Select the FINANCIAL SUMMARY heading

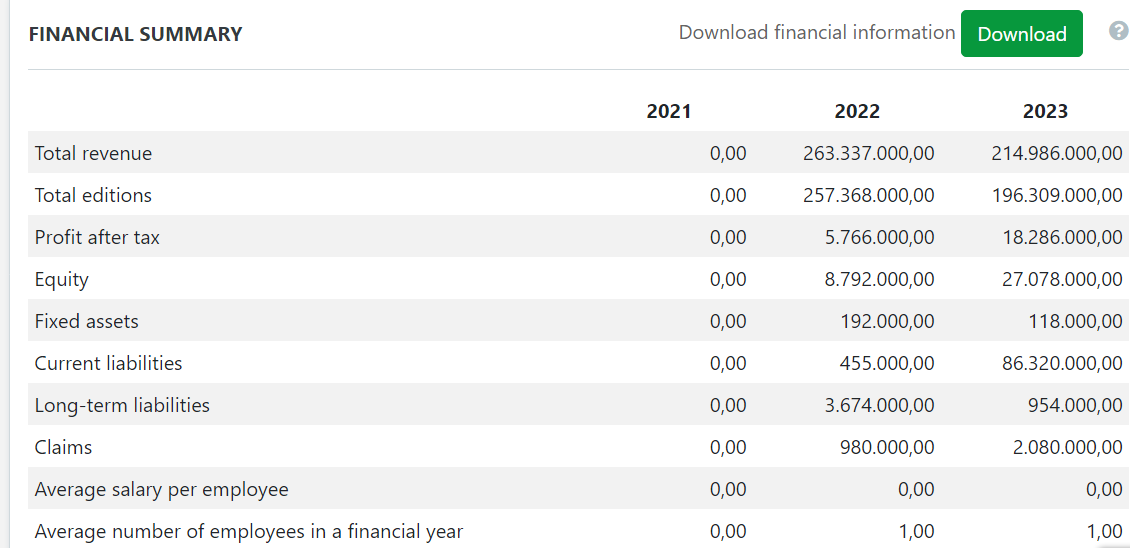[x=136, y=34]
